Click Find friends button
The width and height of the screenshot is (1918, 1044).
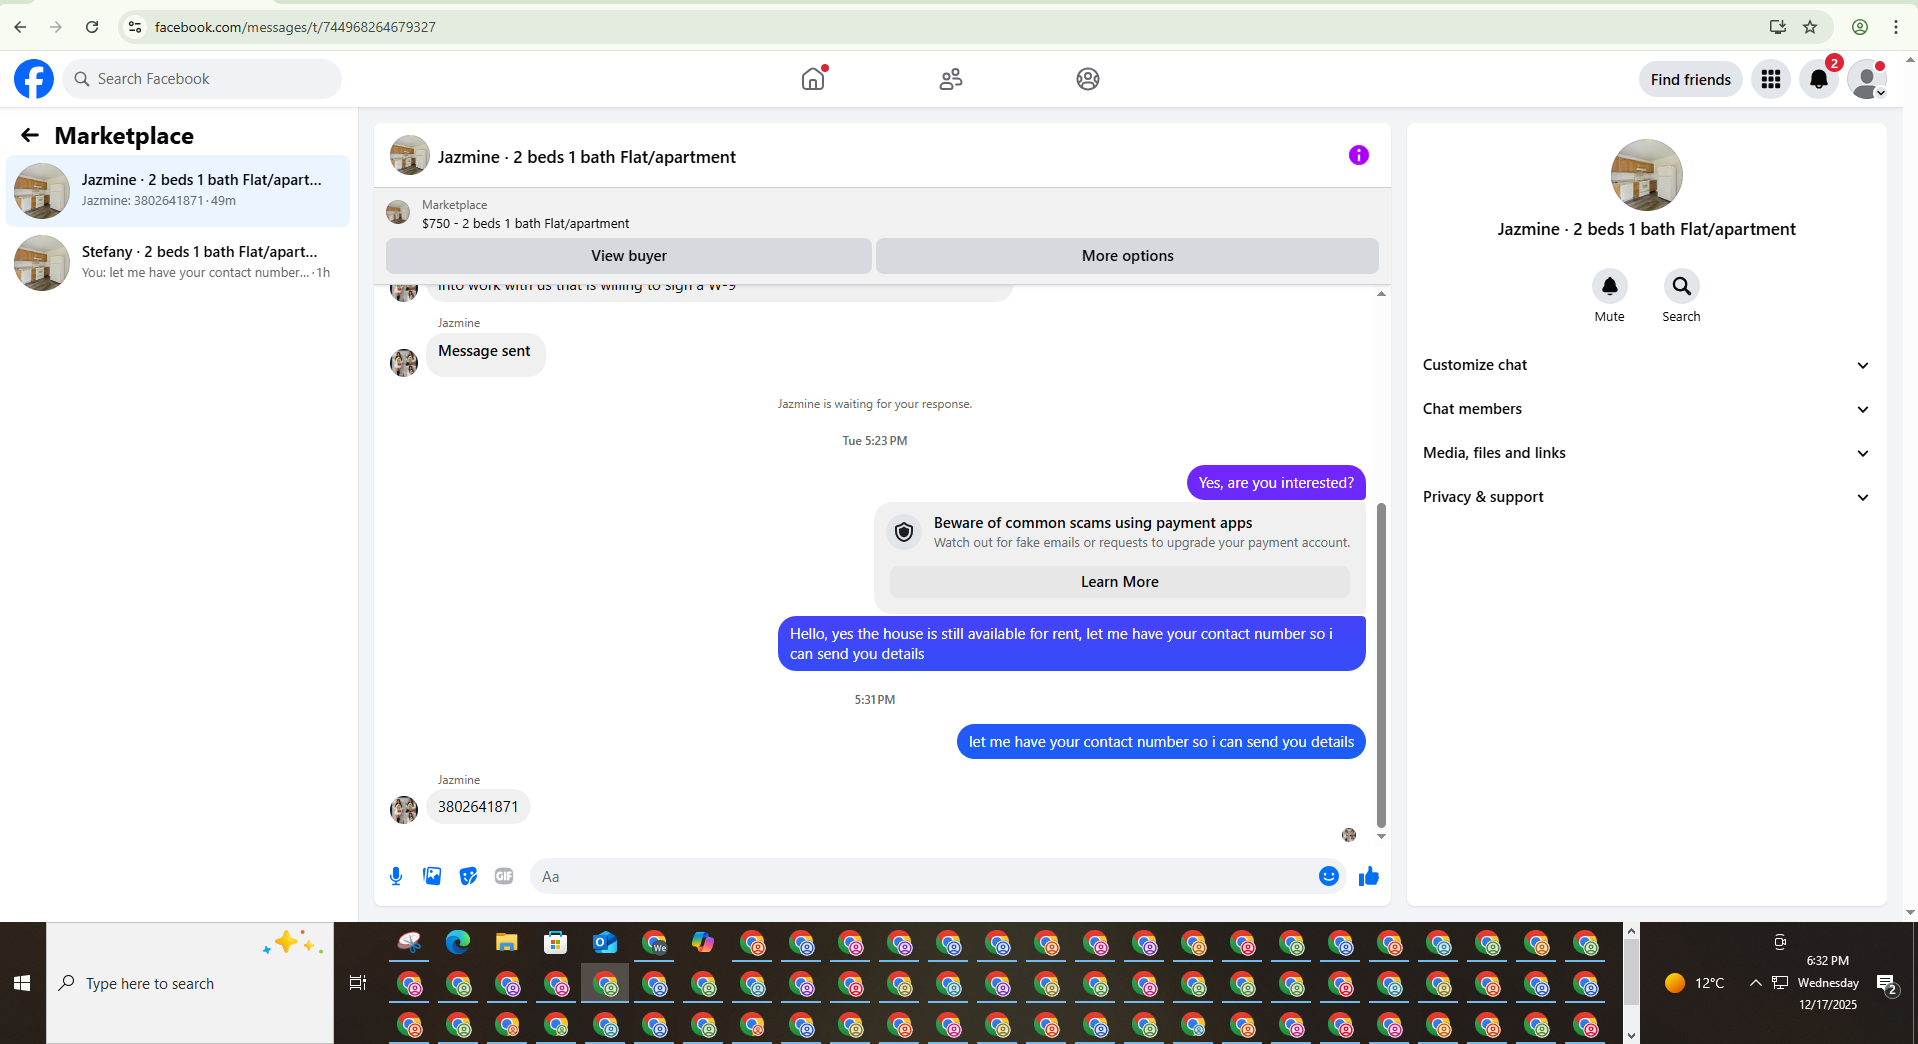(1690, 79)
